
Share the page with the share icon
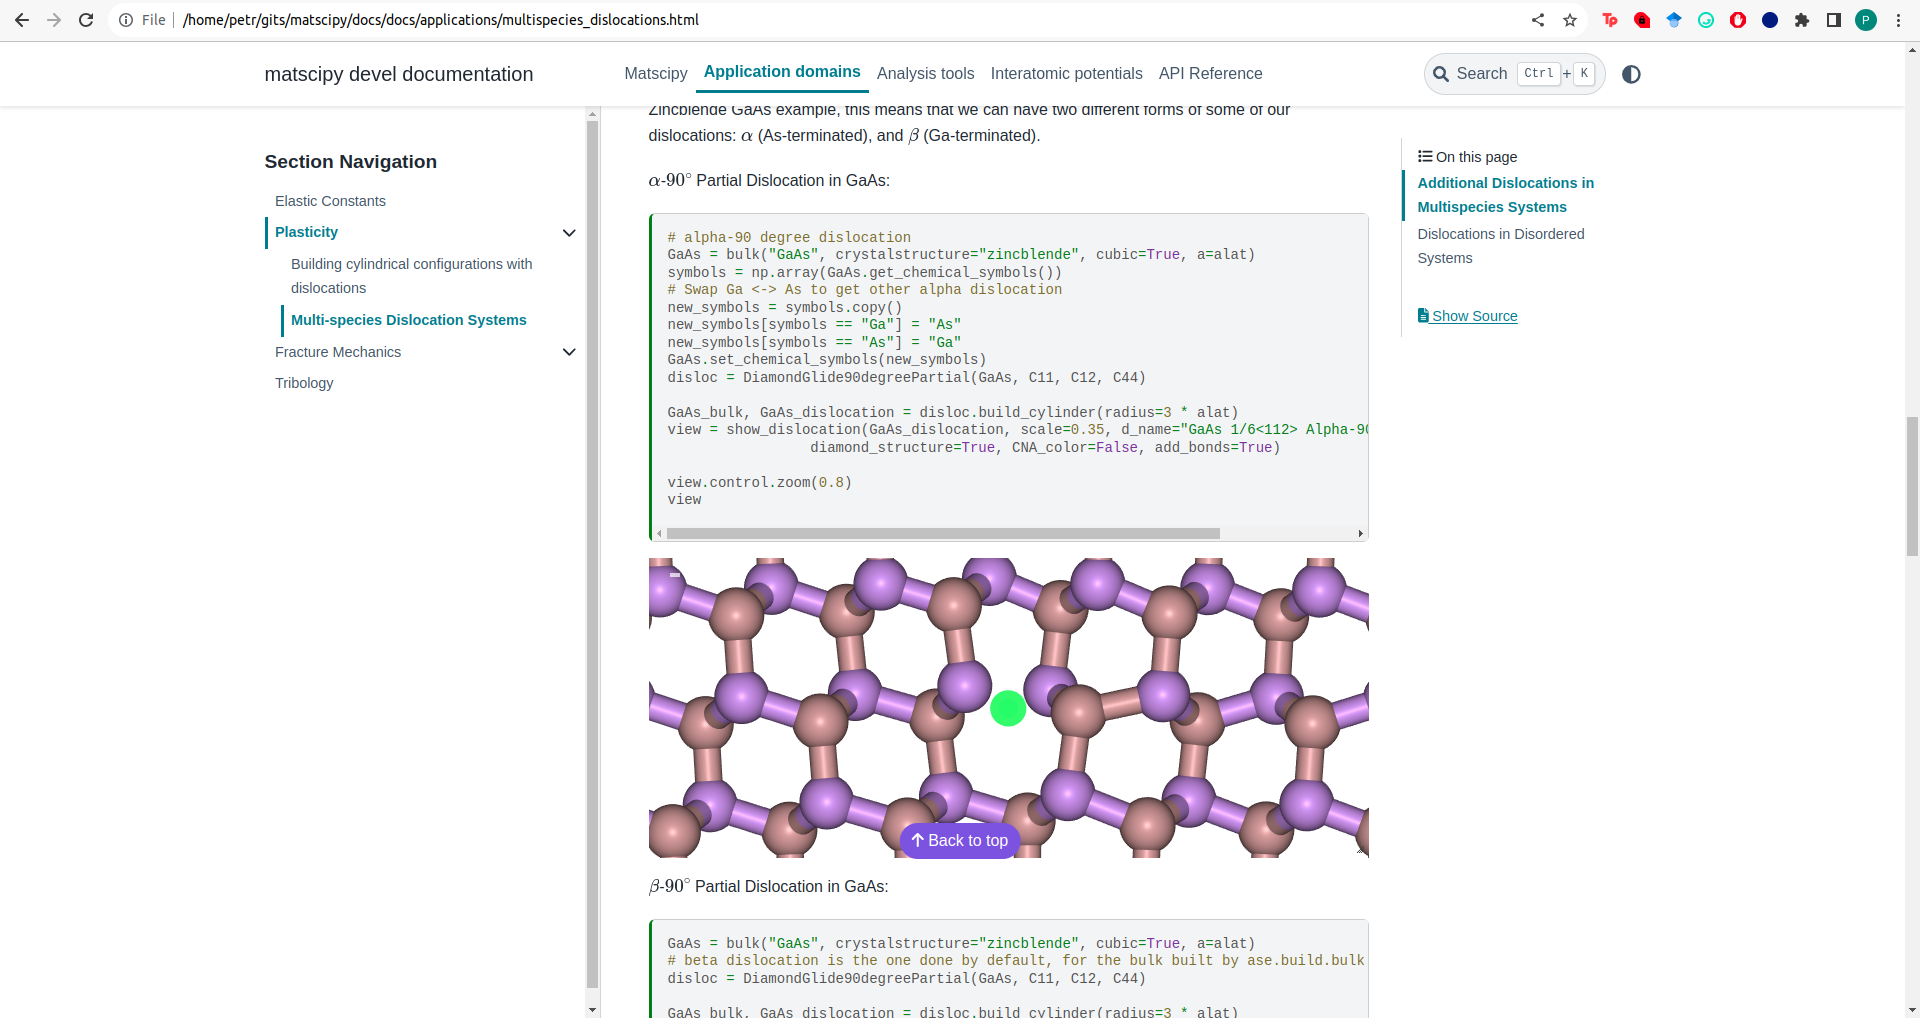(x=1537, y=20)
